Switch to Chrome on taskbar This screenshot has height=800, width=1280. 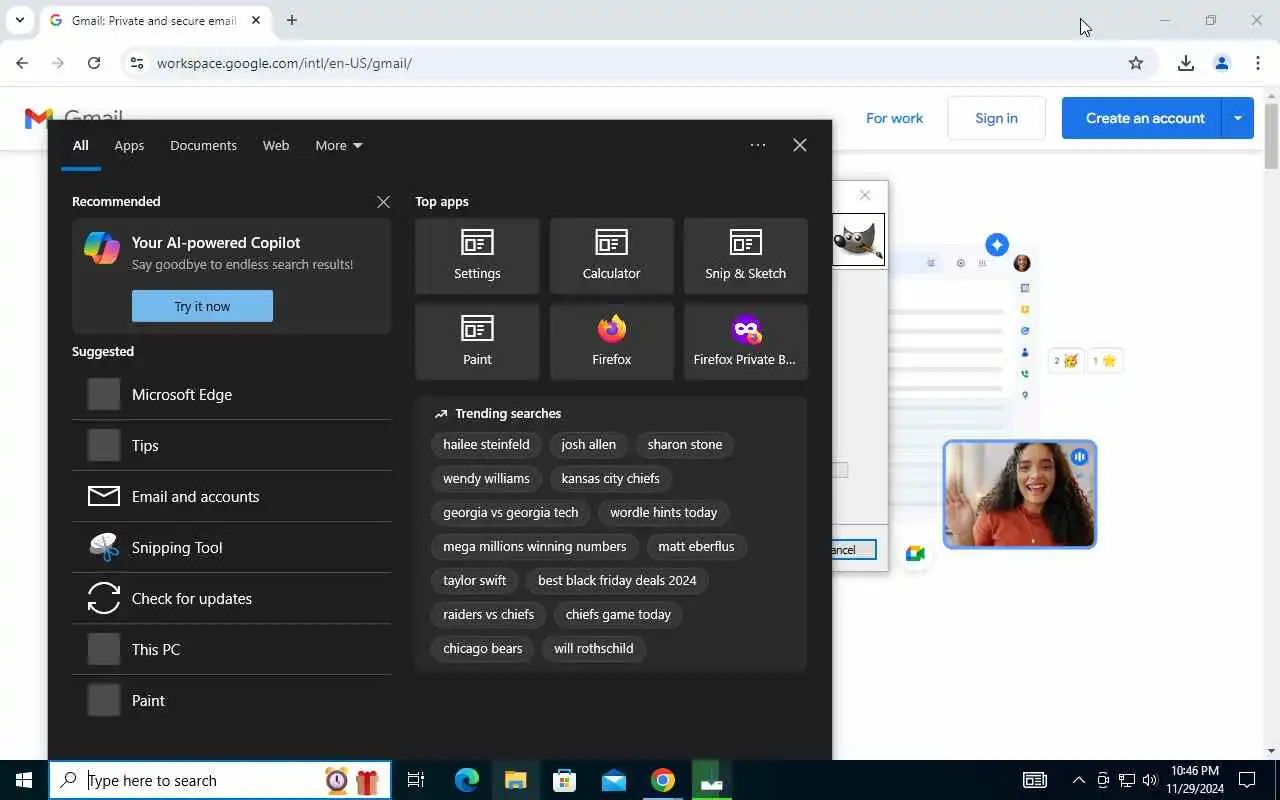[663, 780]
